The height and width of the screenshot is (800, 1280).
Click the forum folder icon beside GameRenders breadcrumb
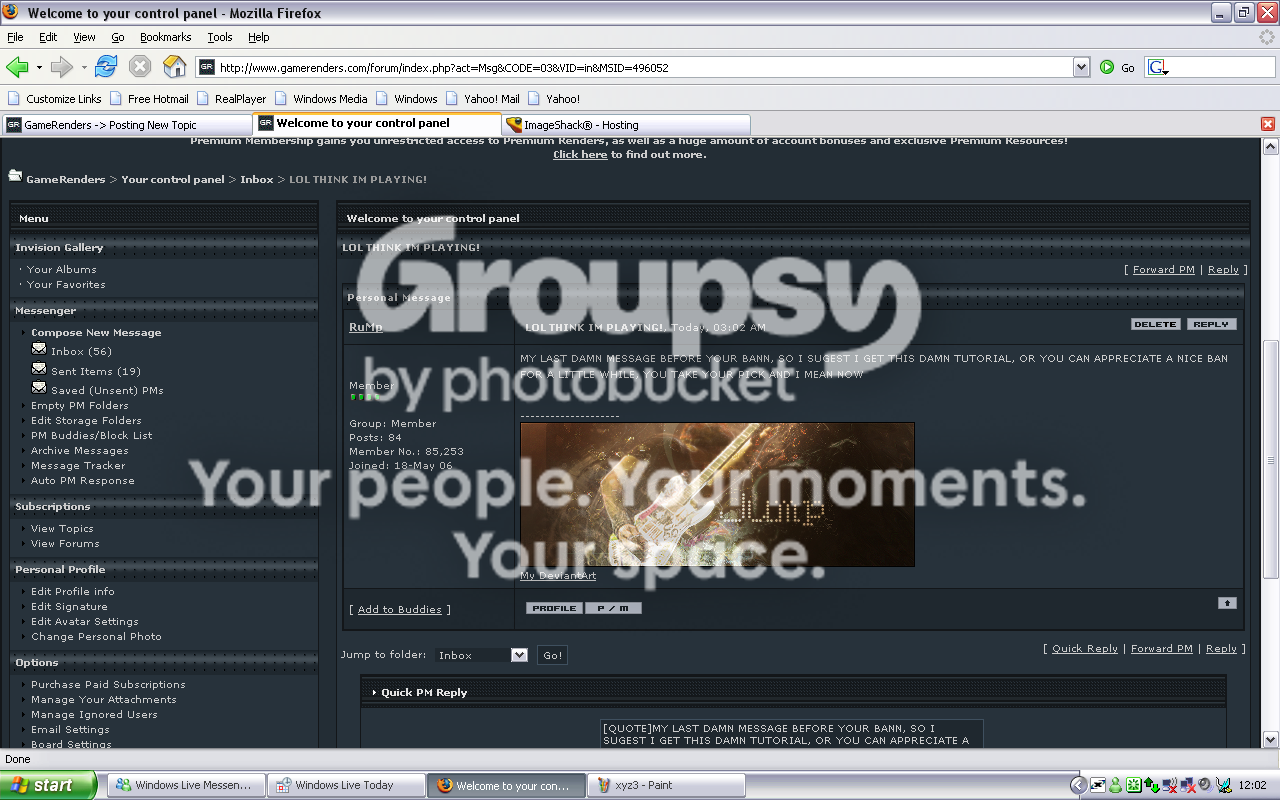coord(15,176)
